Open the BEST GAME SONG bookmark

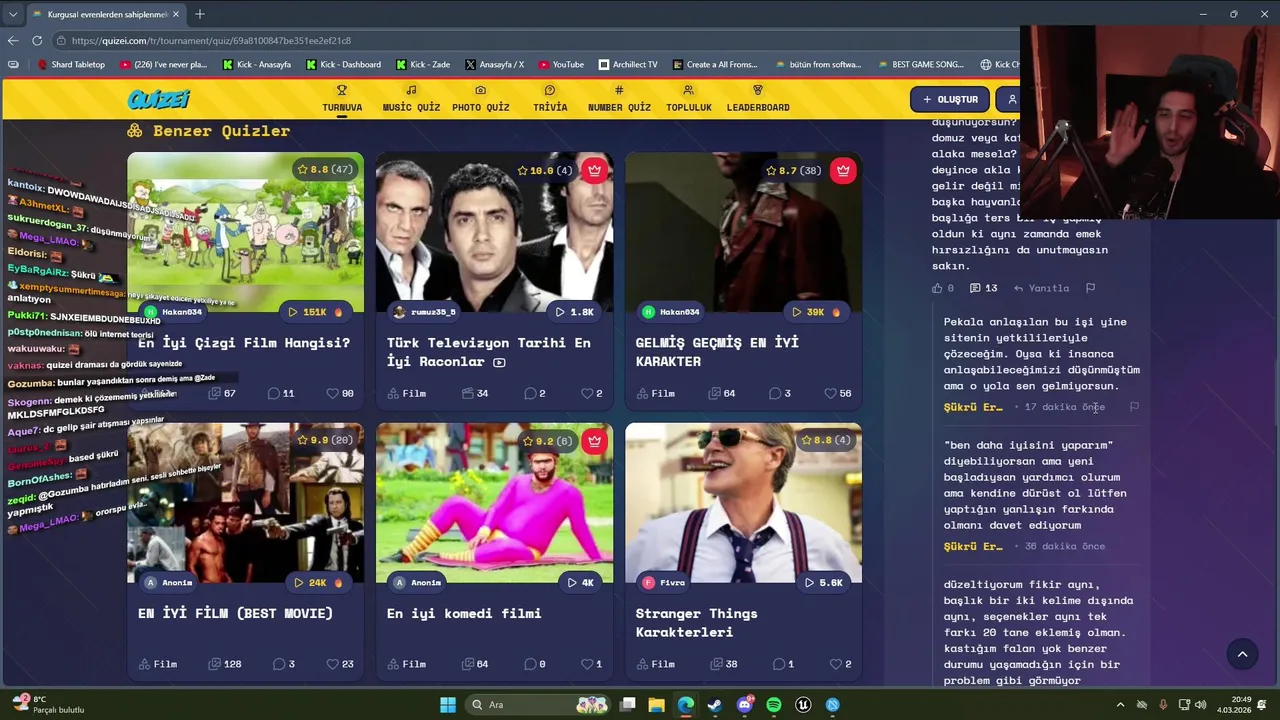[921, 64]
